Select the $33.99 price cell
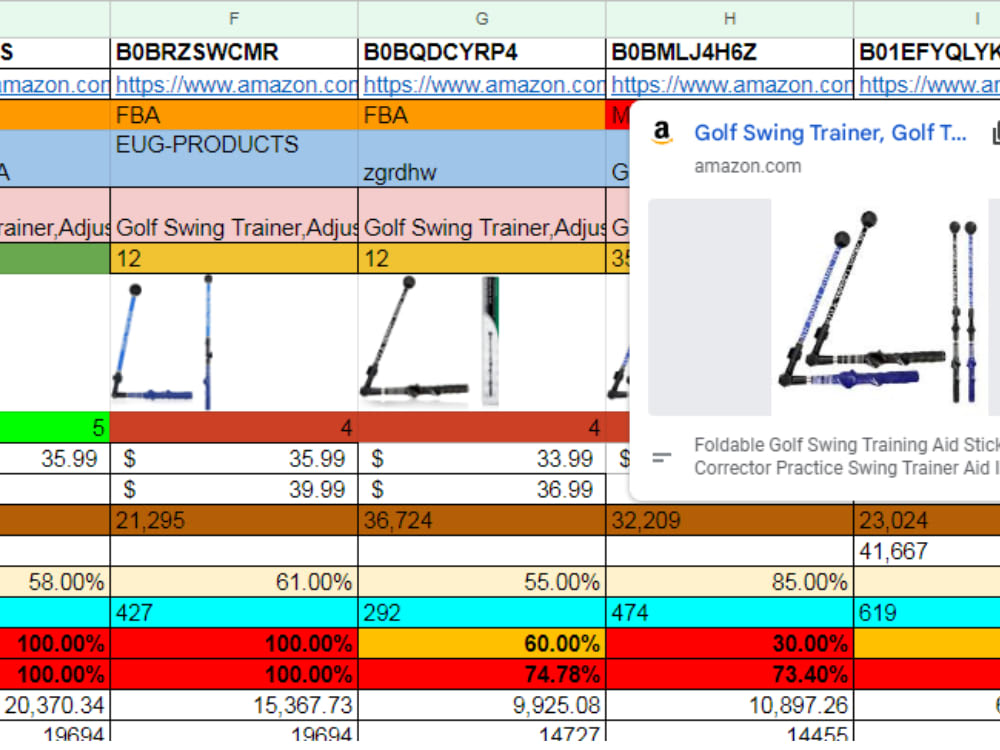 tap(482, 459)
